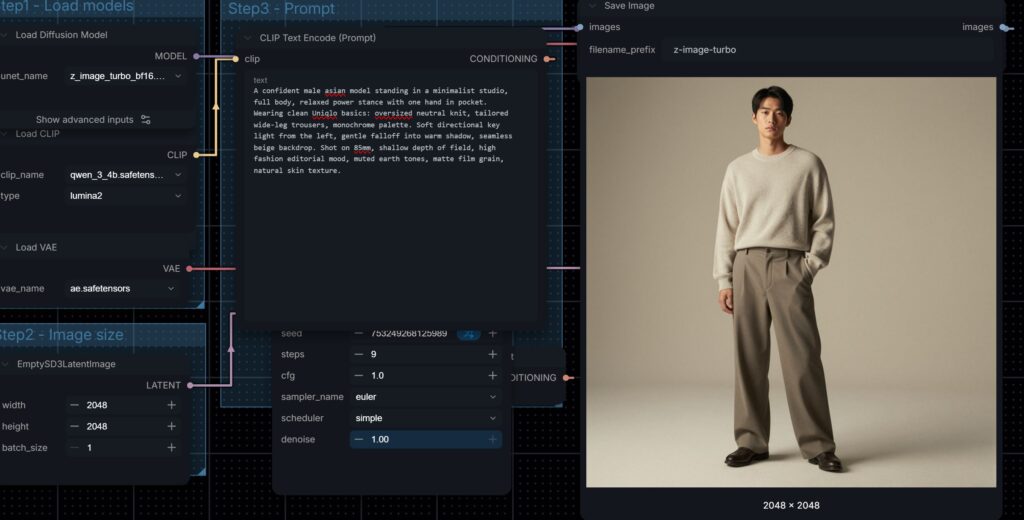
Task: Open the sampler_name euler dropdown
Action: coord(426,397)
